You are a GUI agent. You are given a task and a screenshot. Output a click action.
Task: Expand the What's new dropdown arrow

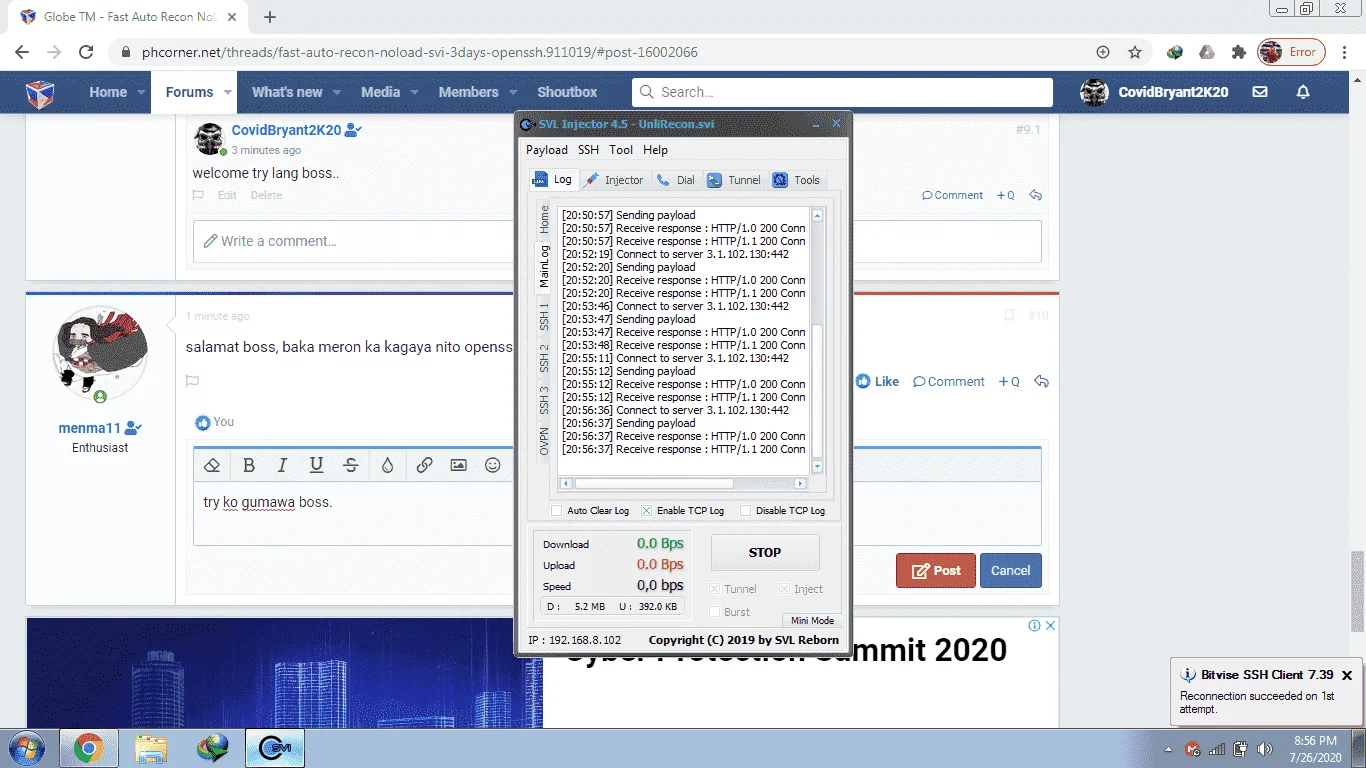[336, 92]
